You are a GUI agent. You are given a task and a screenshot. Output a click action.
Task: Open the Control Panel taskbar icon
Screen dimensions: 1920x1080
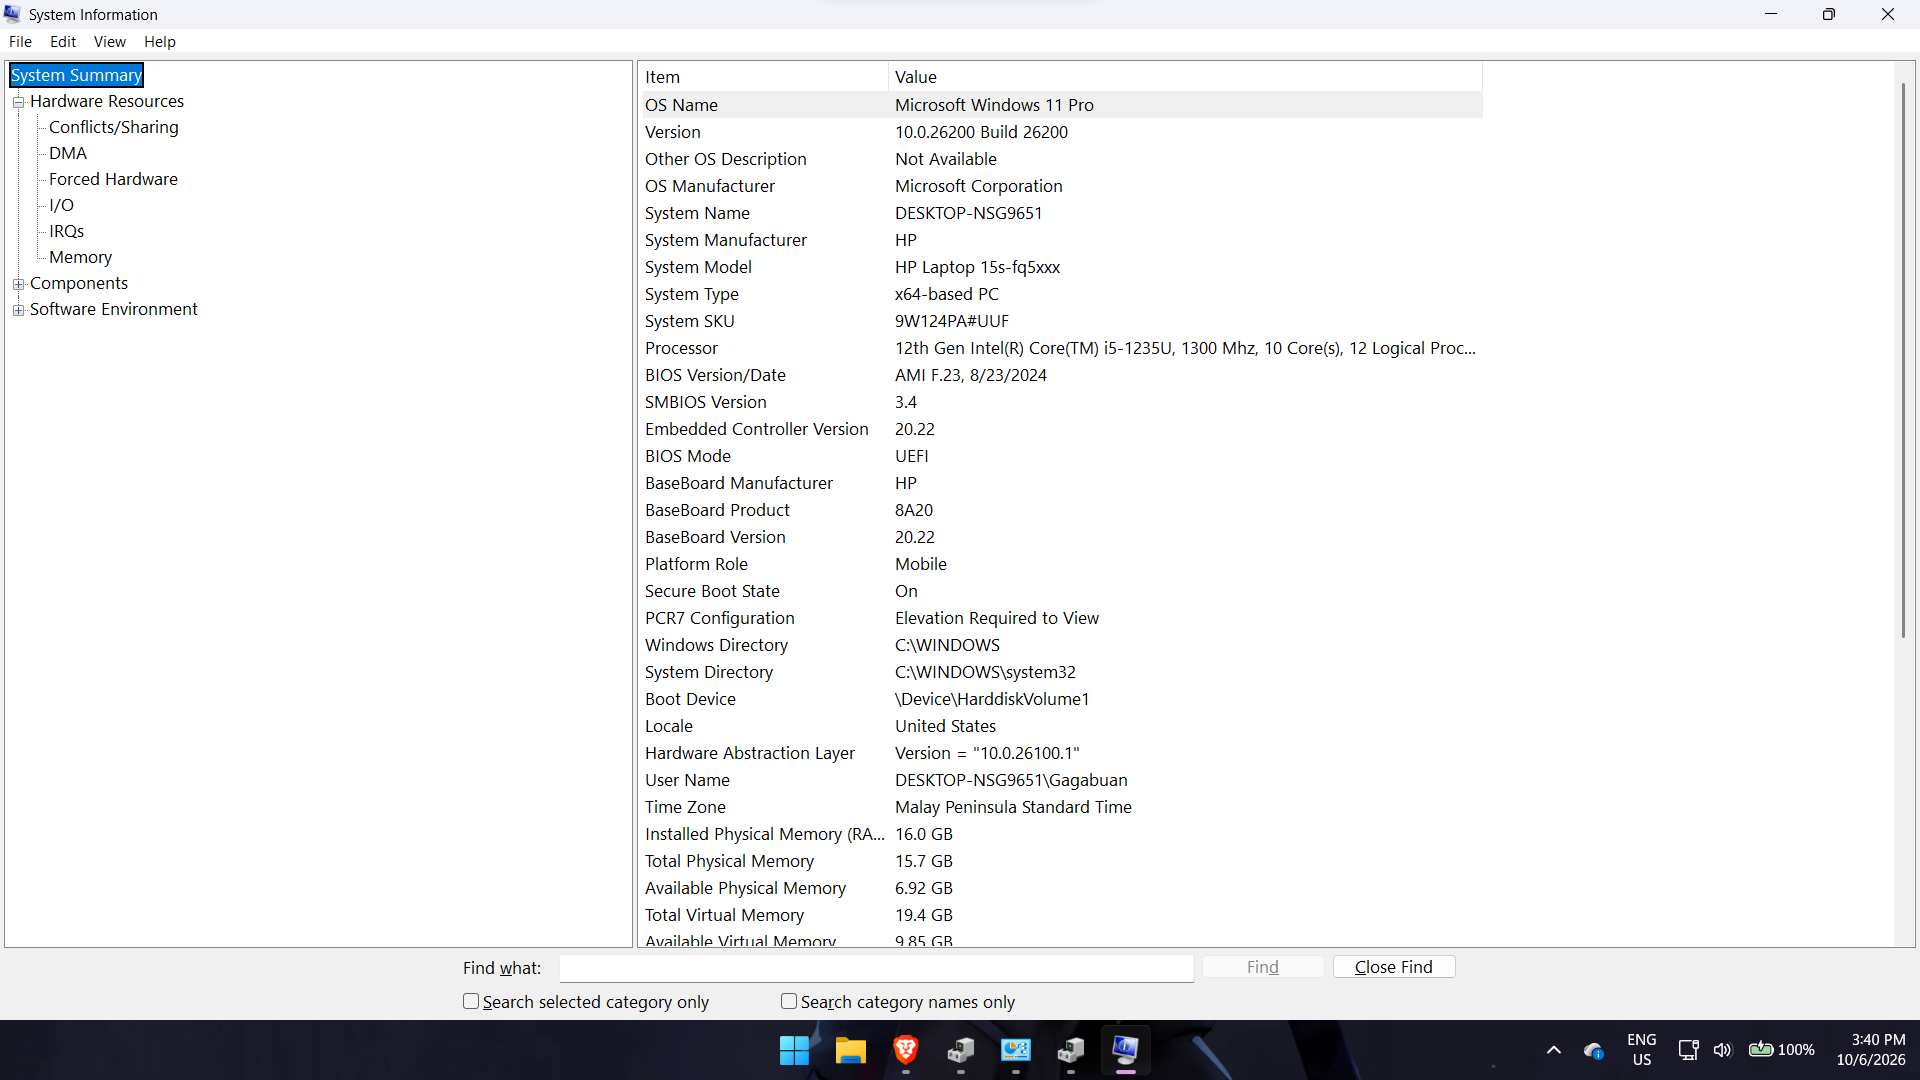coord(1016,1050)
